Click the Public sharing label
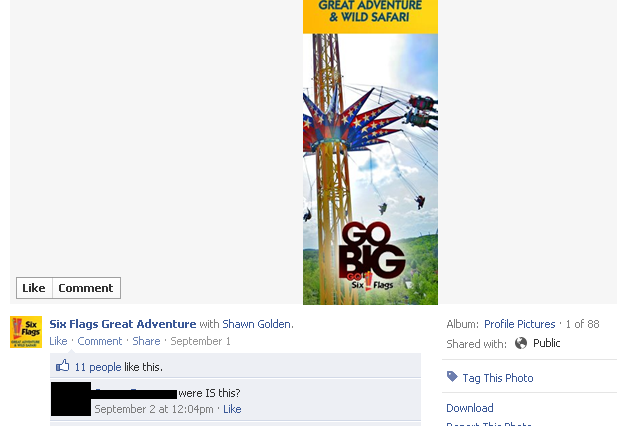This screenshot has height=426, width=617. click(x=546, y=343)
